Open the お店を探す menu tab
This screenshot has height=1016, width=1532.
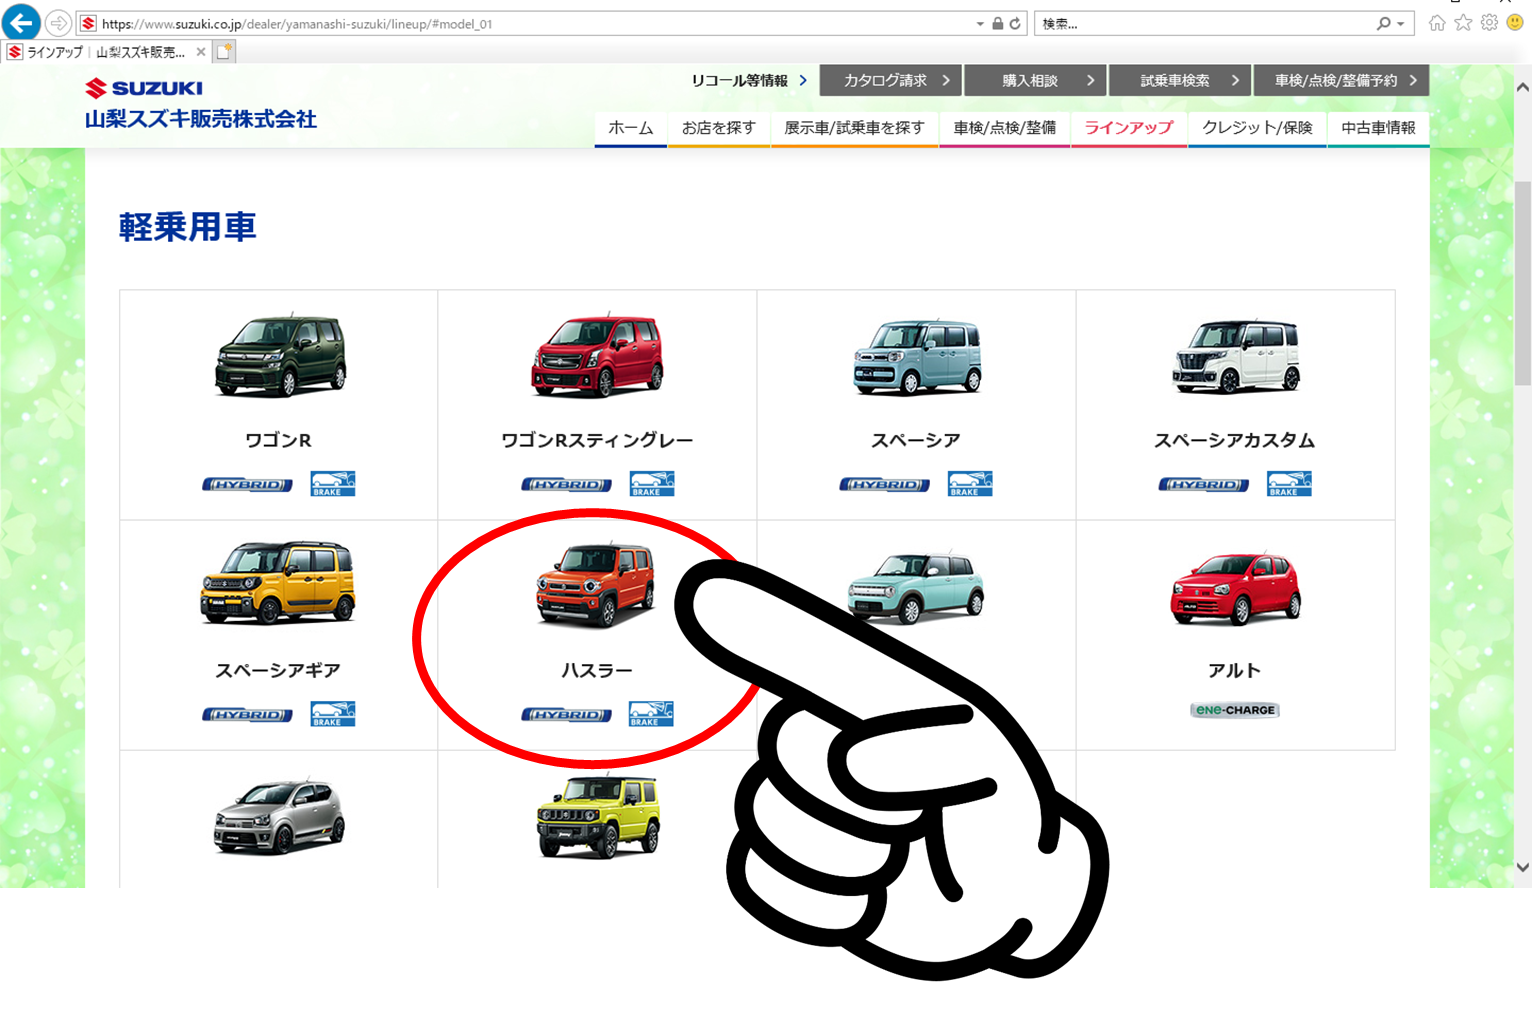[719, 128]
